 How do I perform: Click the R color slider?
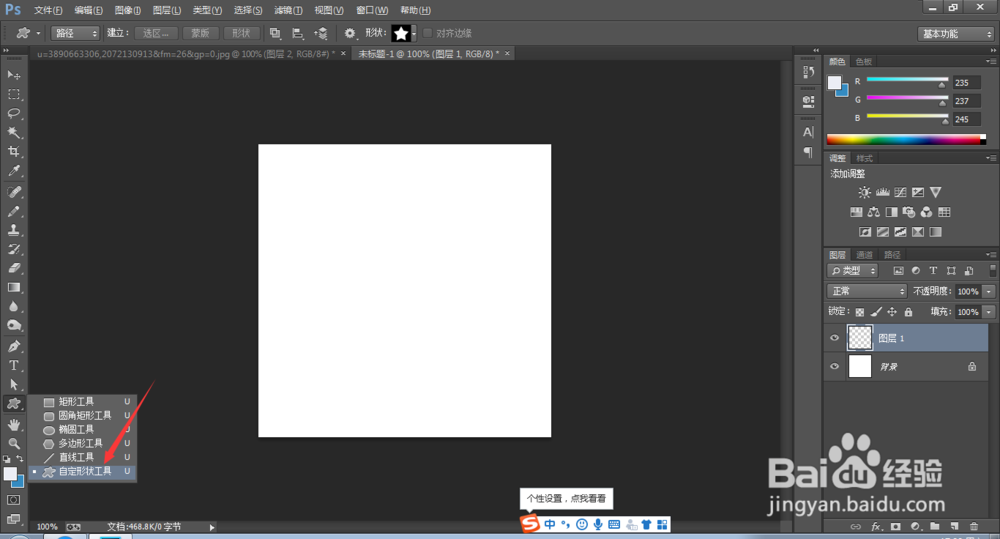coord(907,80)
